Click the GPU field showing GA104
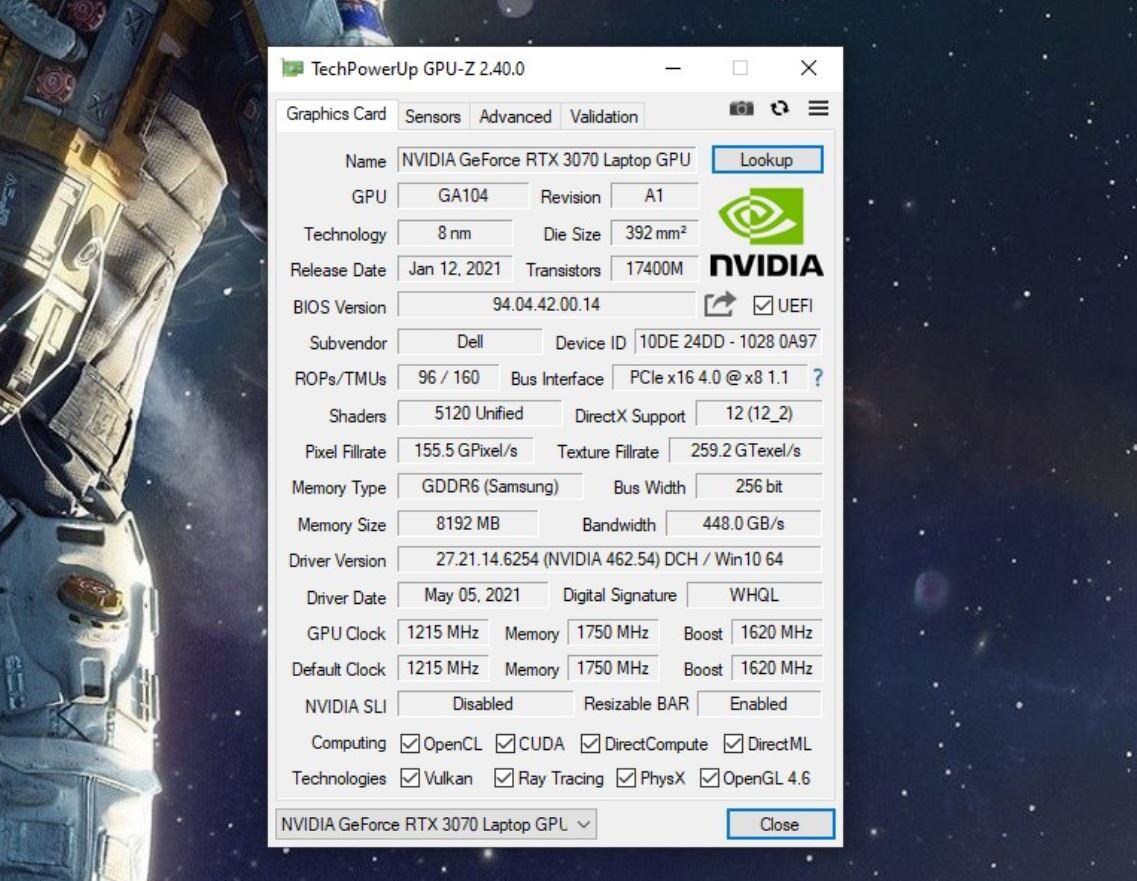Screen dimensions: 1137x881 click(463, 196)
